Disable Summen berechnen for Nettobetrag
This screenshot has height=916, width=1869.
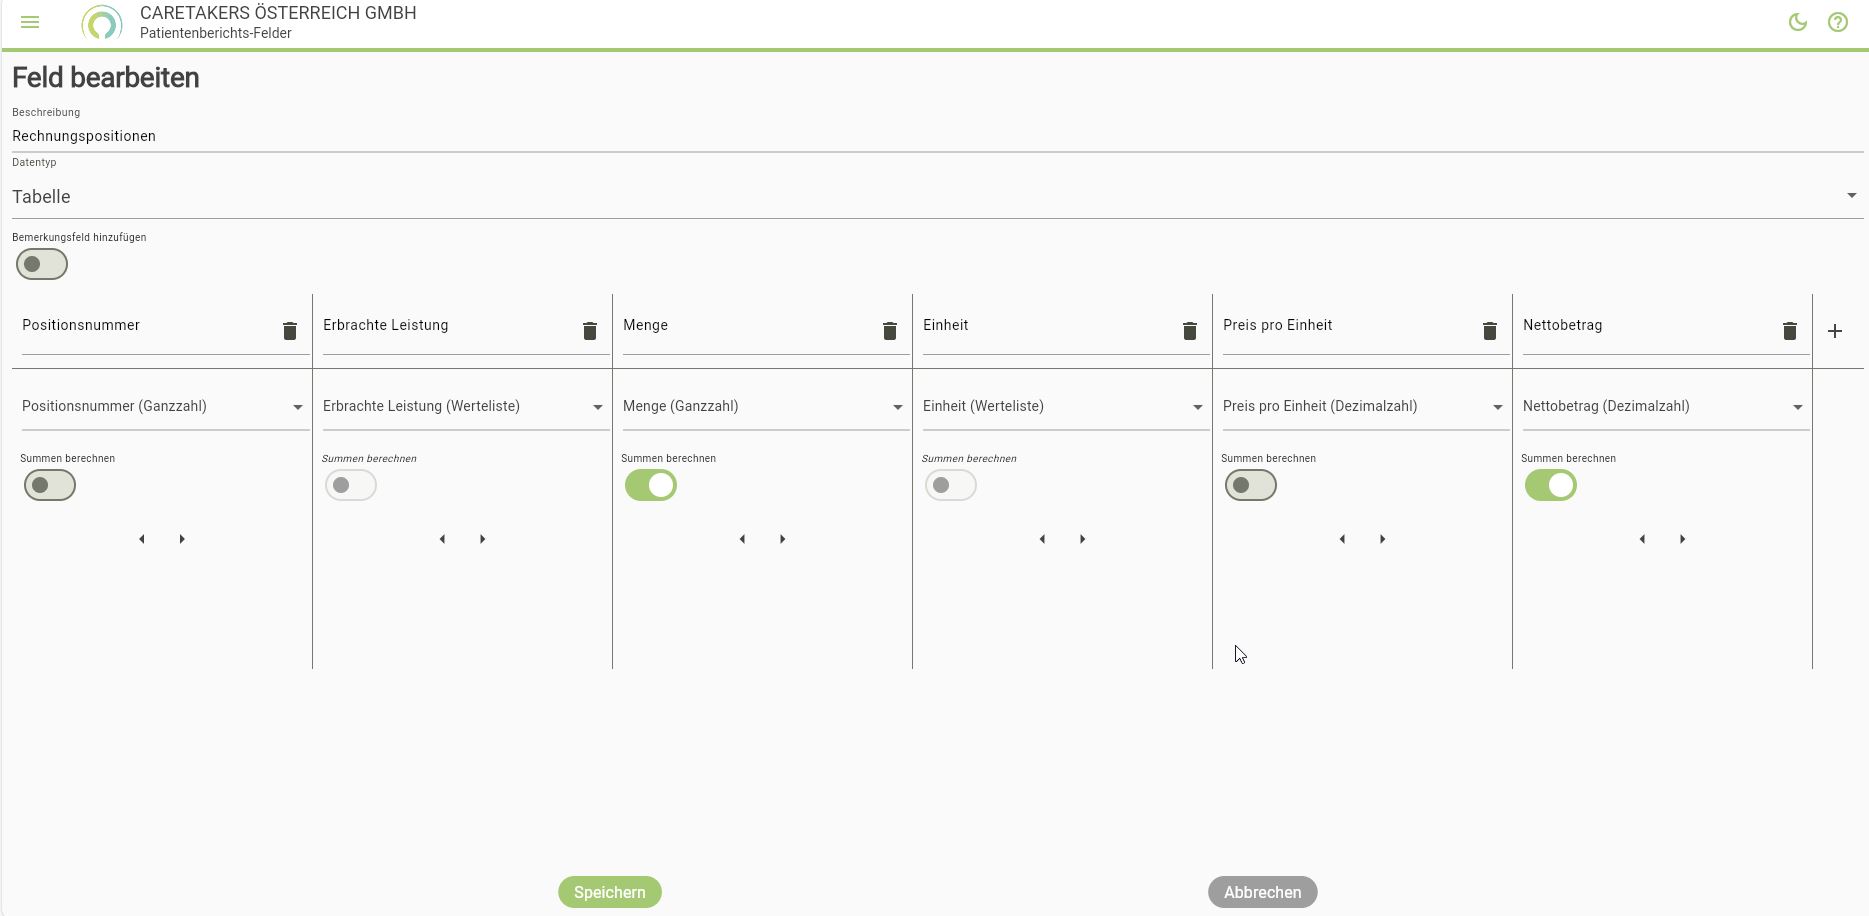click(x=1550, y=485)
